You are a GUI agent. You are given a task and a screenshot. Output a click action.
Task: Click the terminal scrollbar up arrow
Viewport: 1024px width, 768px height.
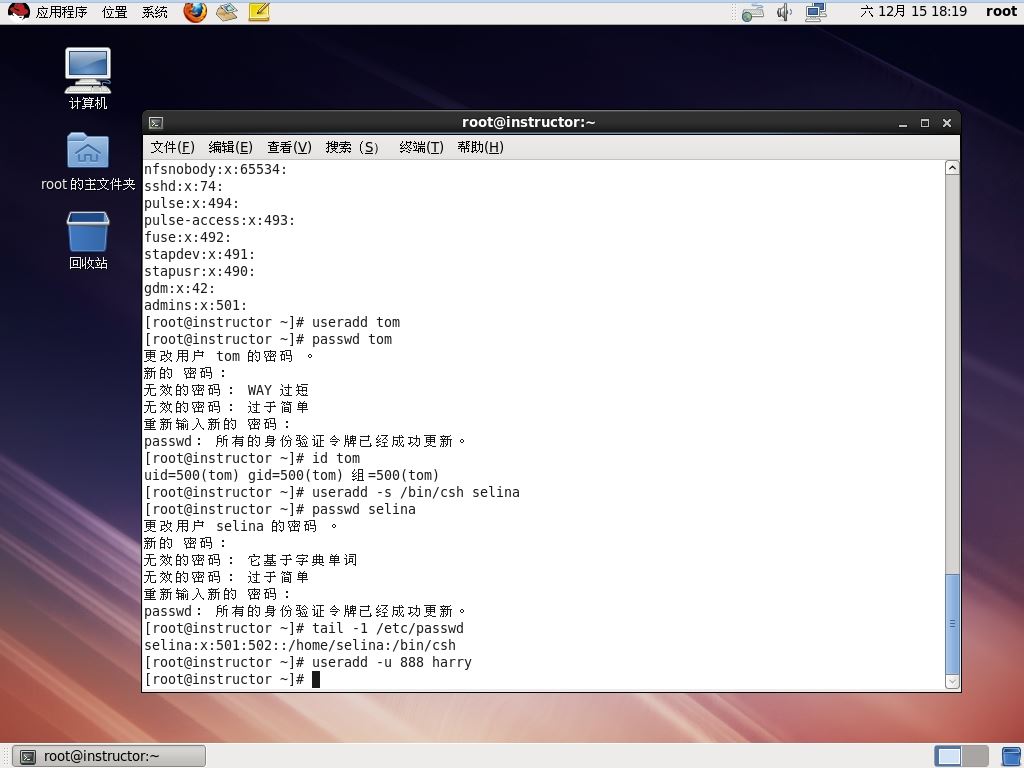pos(953,168)
